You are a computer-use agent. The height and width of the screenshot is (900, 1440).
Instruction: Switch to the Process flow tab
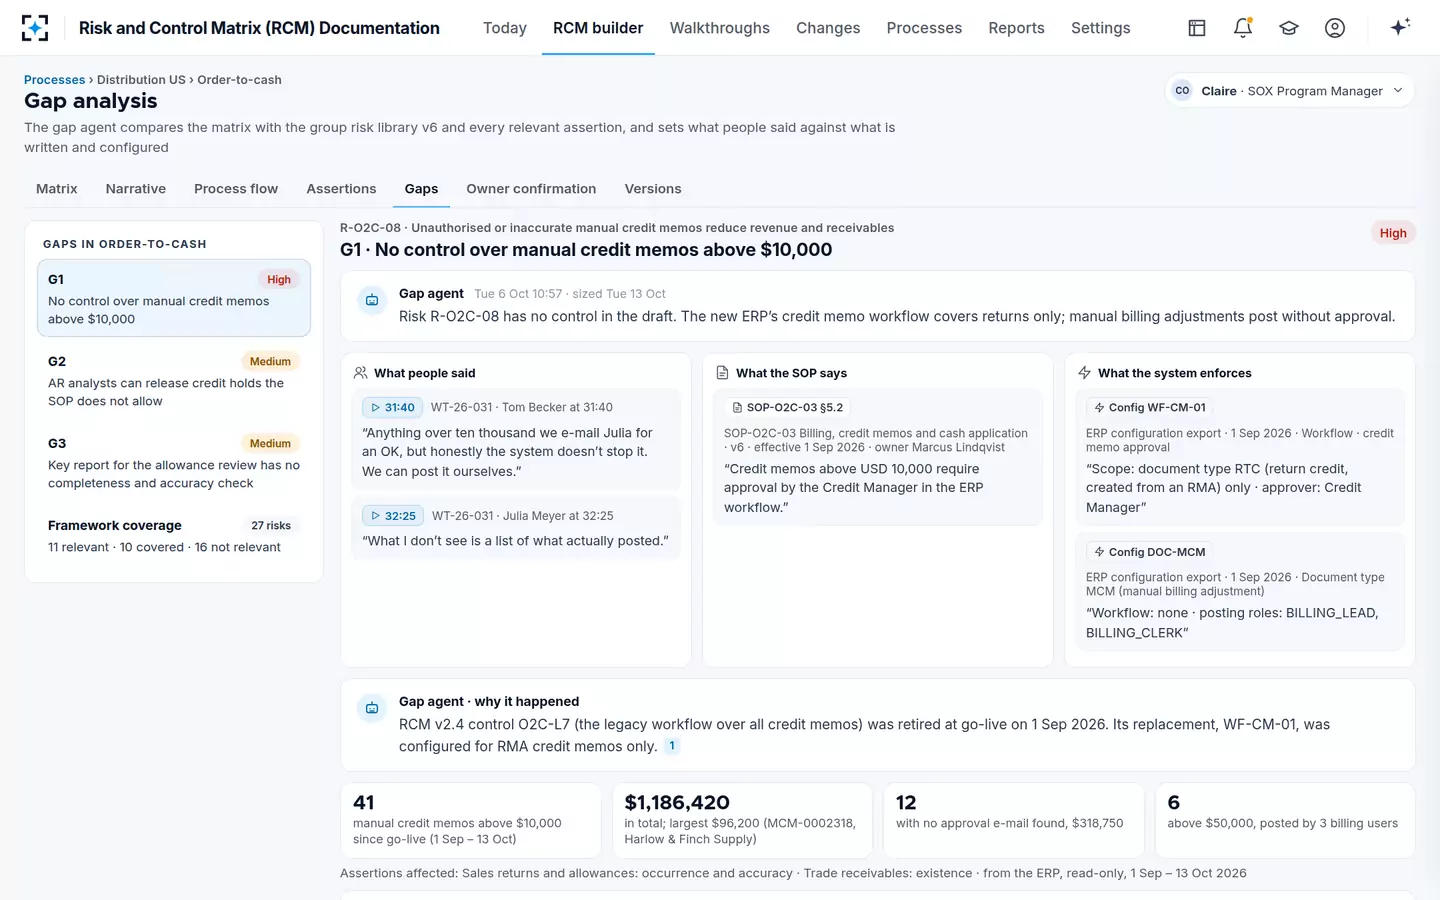point(236,189)
